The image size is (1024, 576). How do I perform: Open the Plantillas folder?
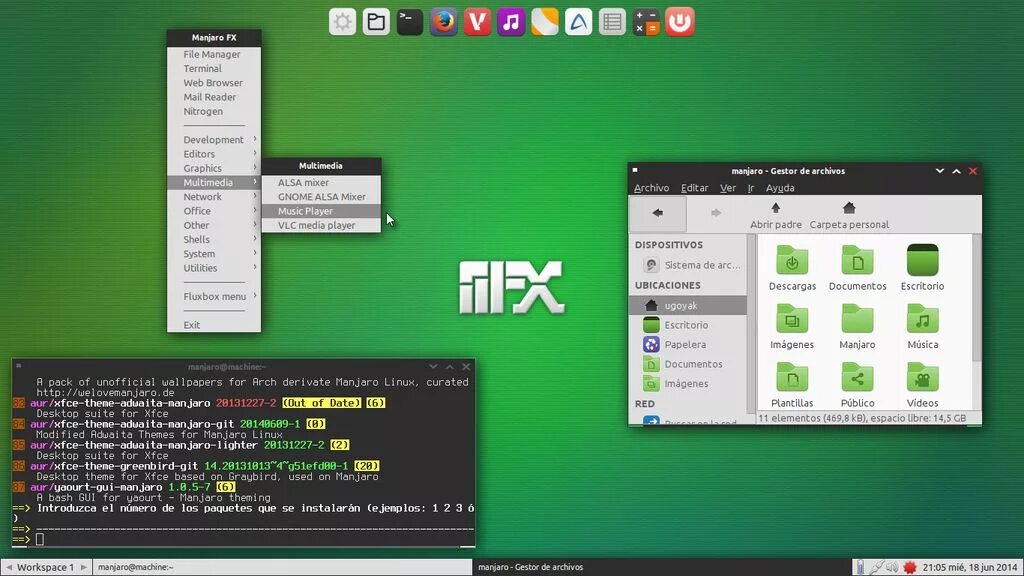(792, 385)
